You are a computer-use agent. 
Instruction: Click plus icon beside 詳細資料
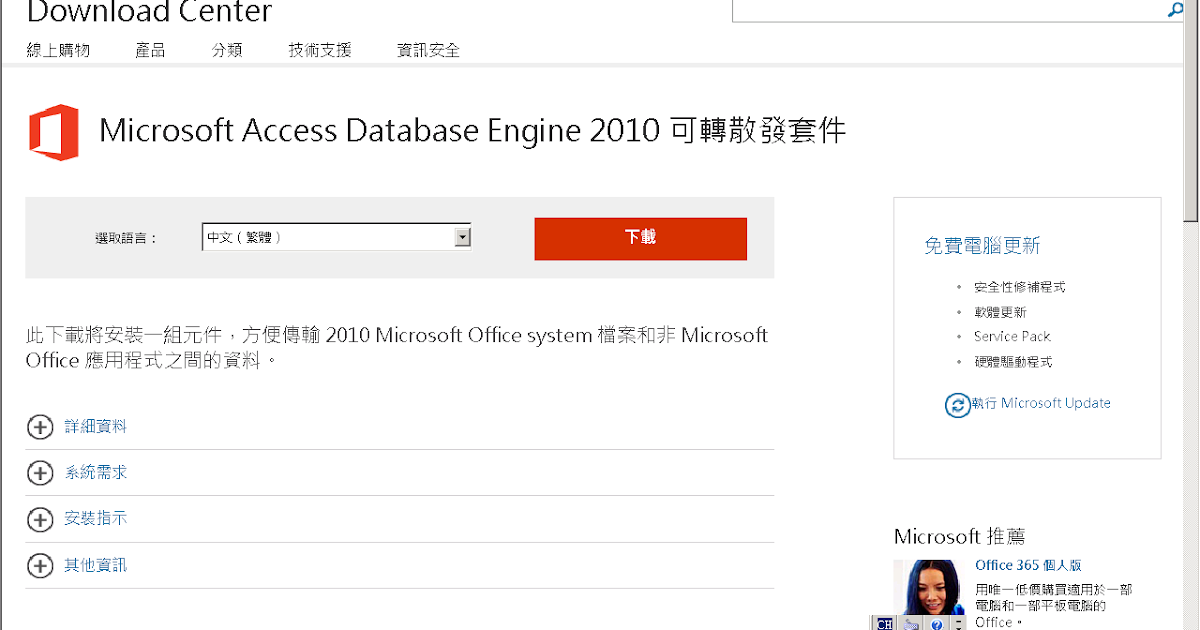click(x=40, y=427)
